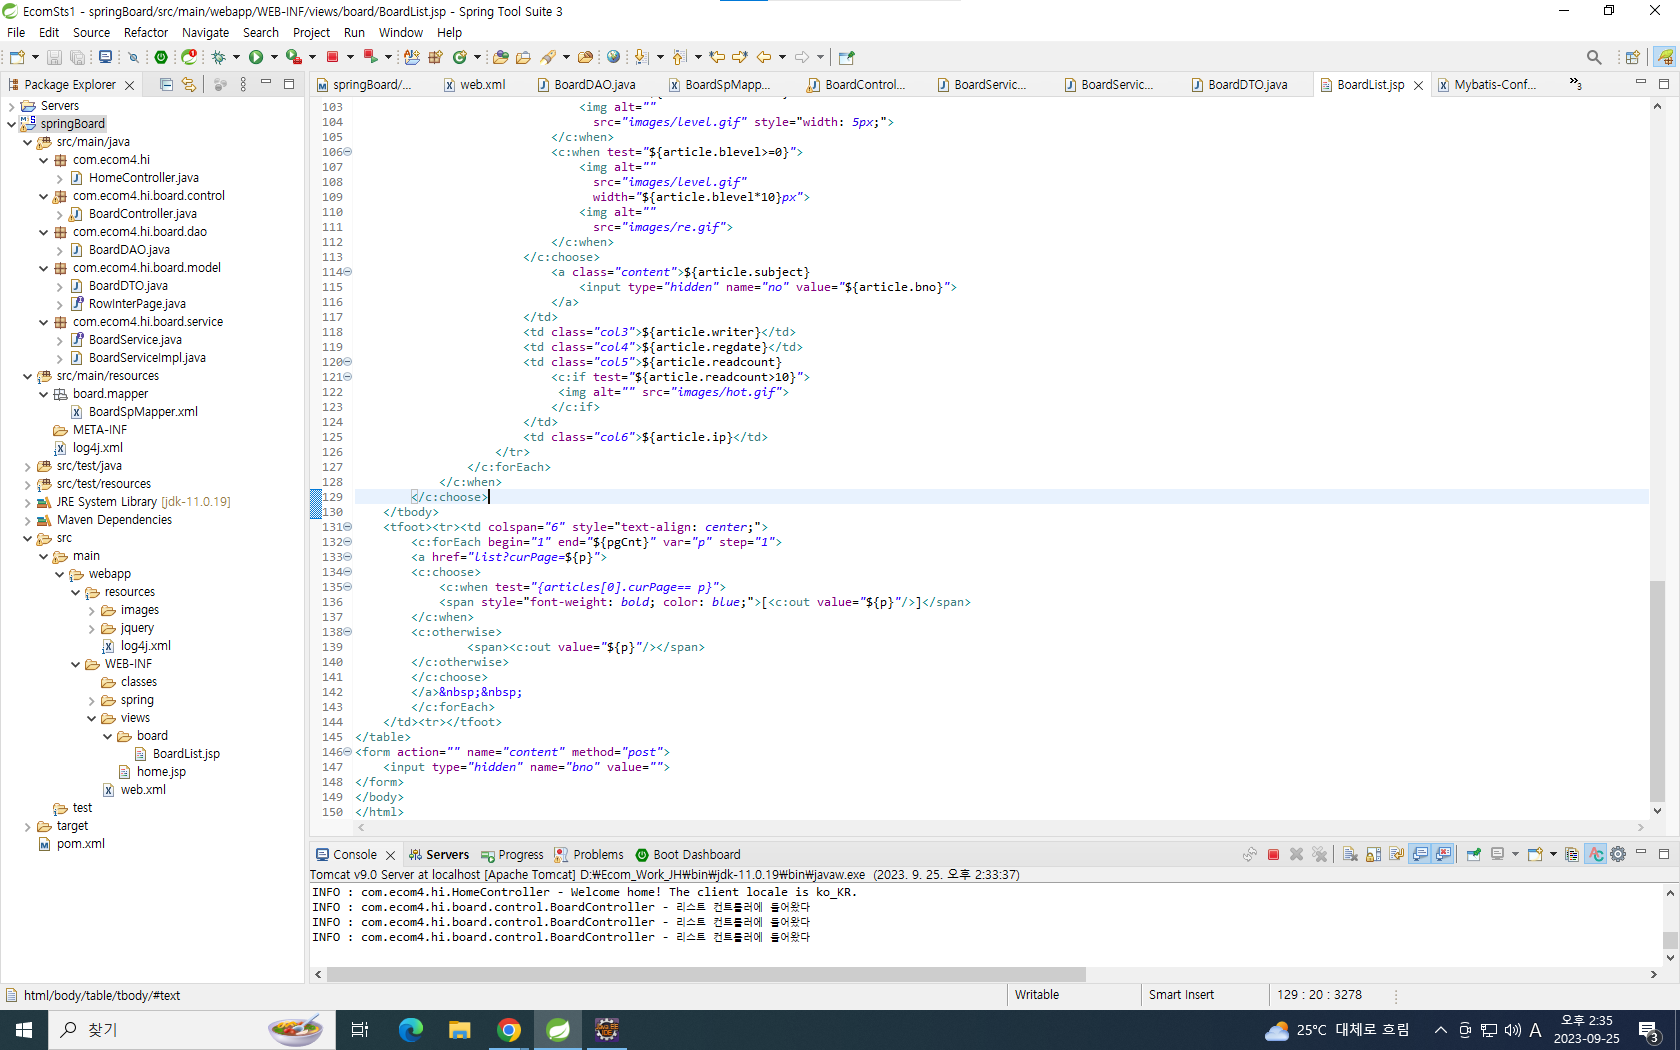Open the Navigate menu
This screenshot has width=1680, height=1050.
click(205, 32)
